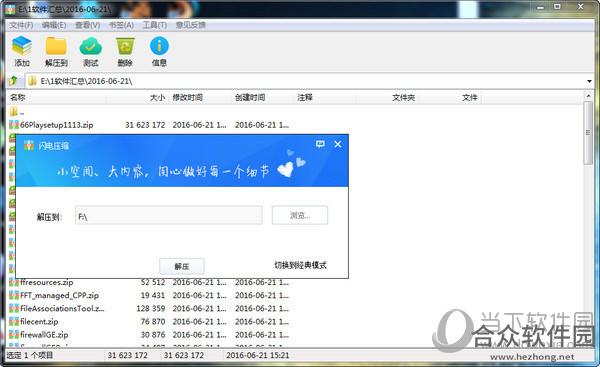Expand the address bar path dropdown
Image resolution: width=600 pixels, height=367 pixels.
click(589, 81)
